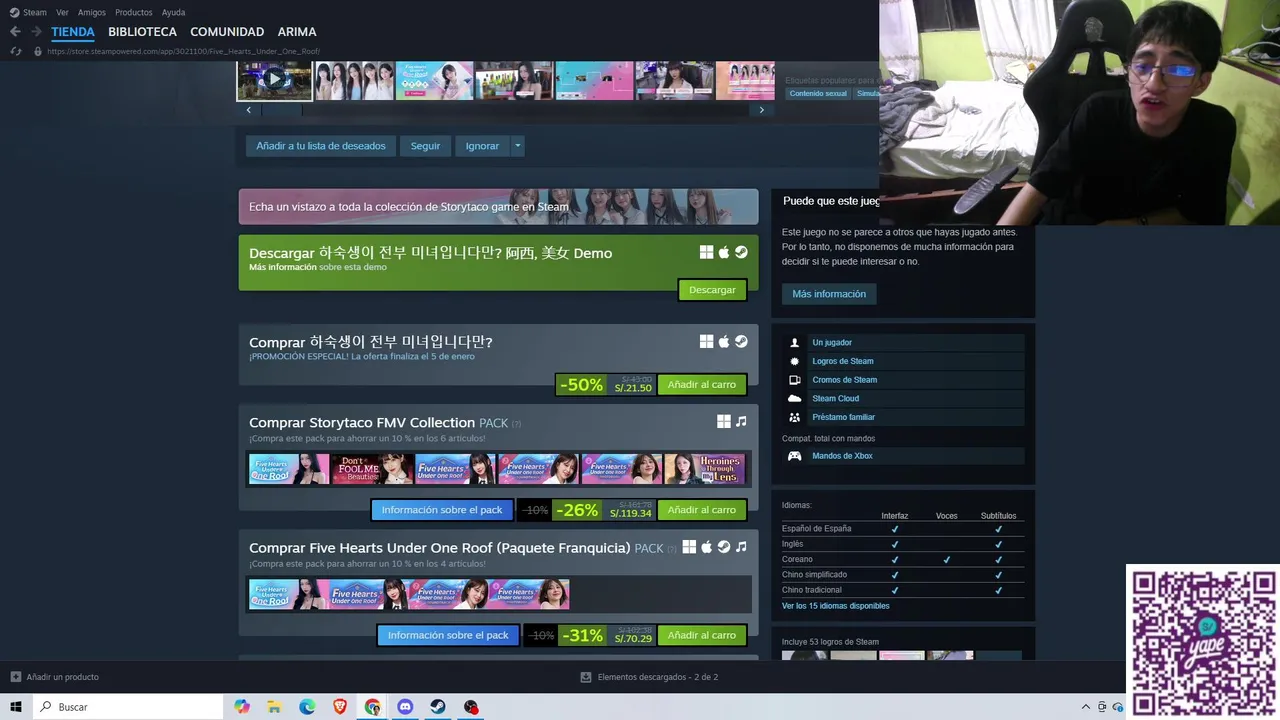The width and height of the screenshot is (1280, 720).
Task: Open the Amigos menu
Action: coord(91,12)
